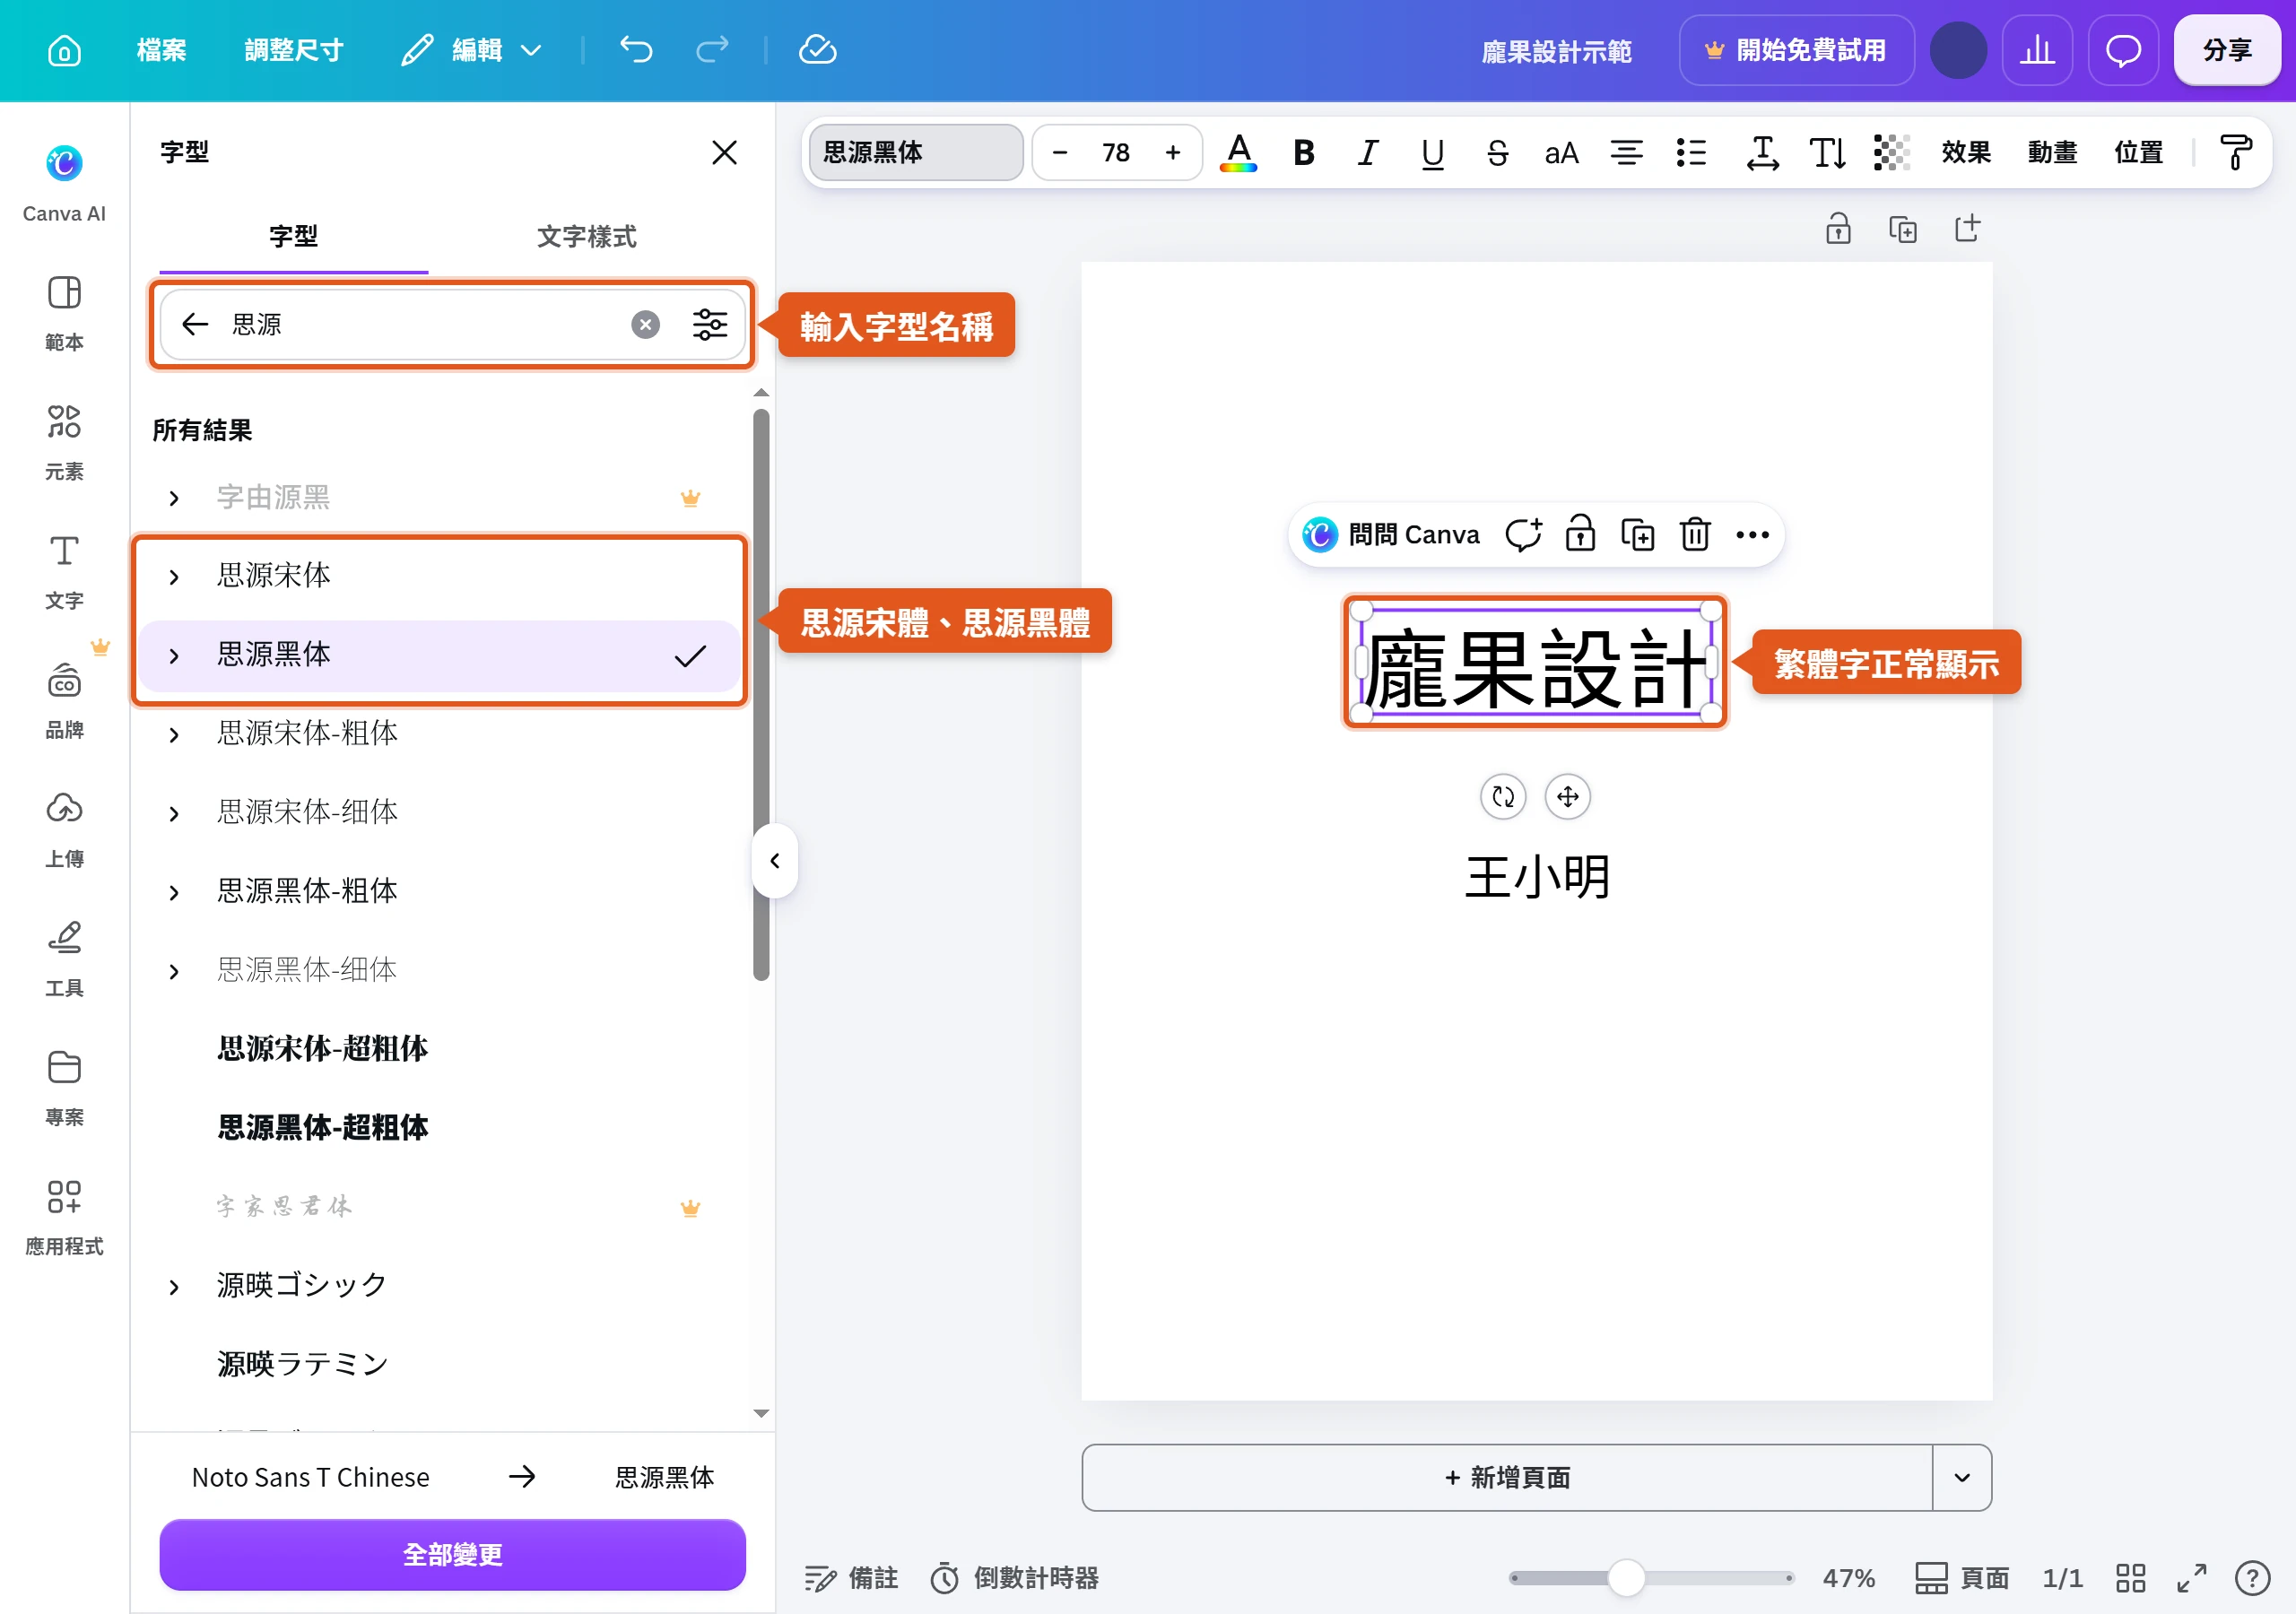This screenshot has width=2296, height=1614.
Task: Undo the last action
Action: coord(636,49)
